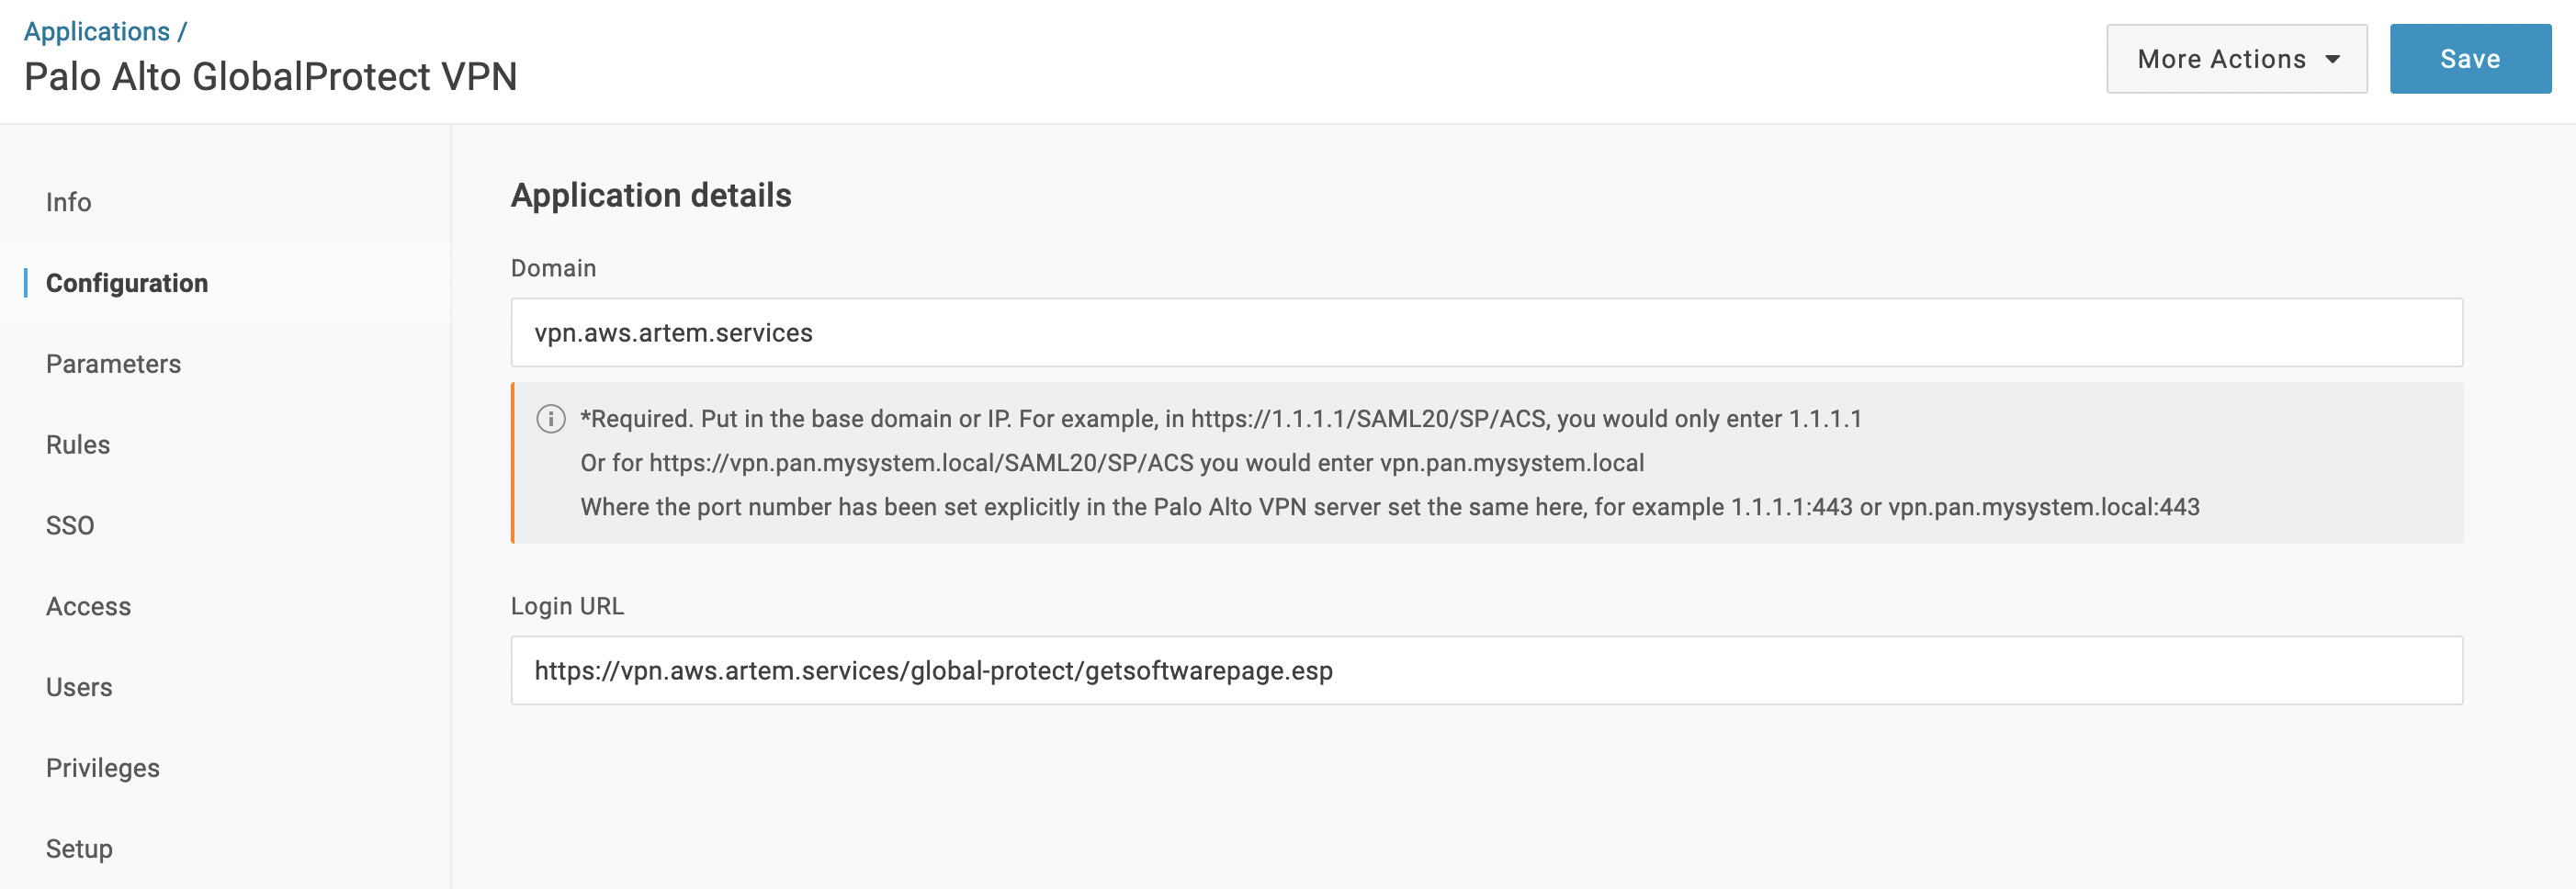Save the application configuration
The image size is (2576, 889).
click(2470, 59)
